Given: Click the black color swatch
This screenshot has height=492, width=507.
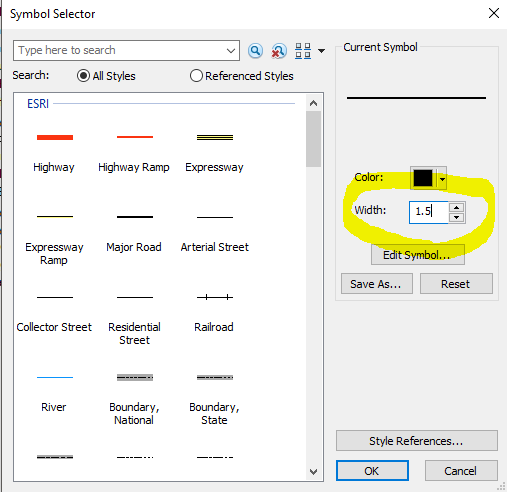Looking at the screenshot, I should pos(423,178).
